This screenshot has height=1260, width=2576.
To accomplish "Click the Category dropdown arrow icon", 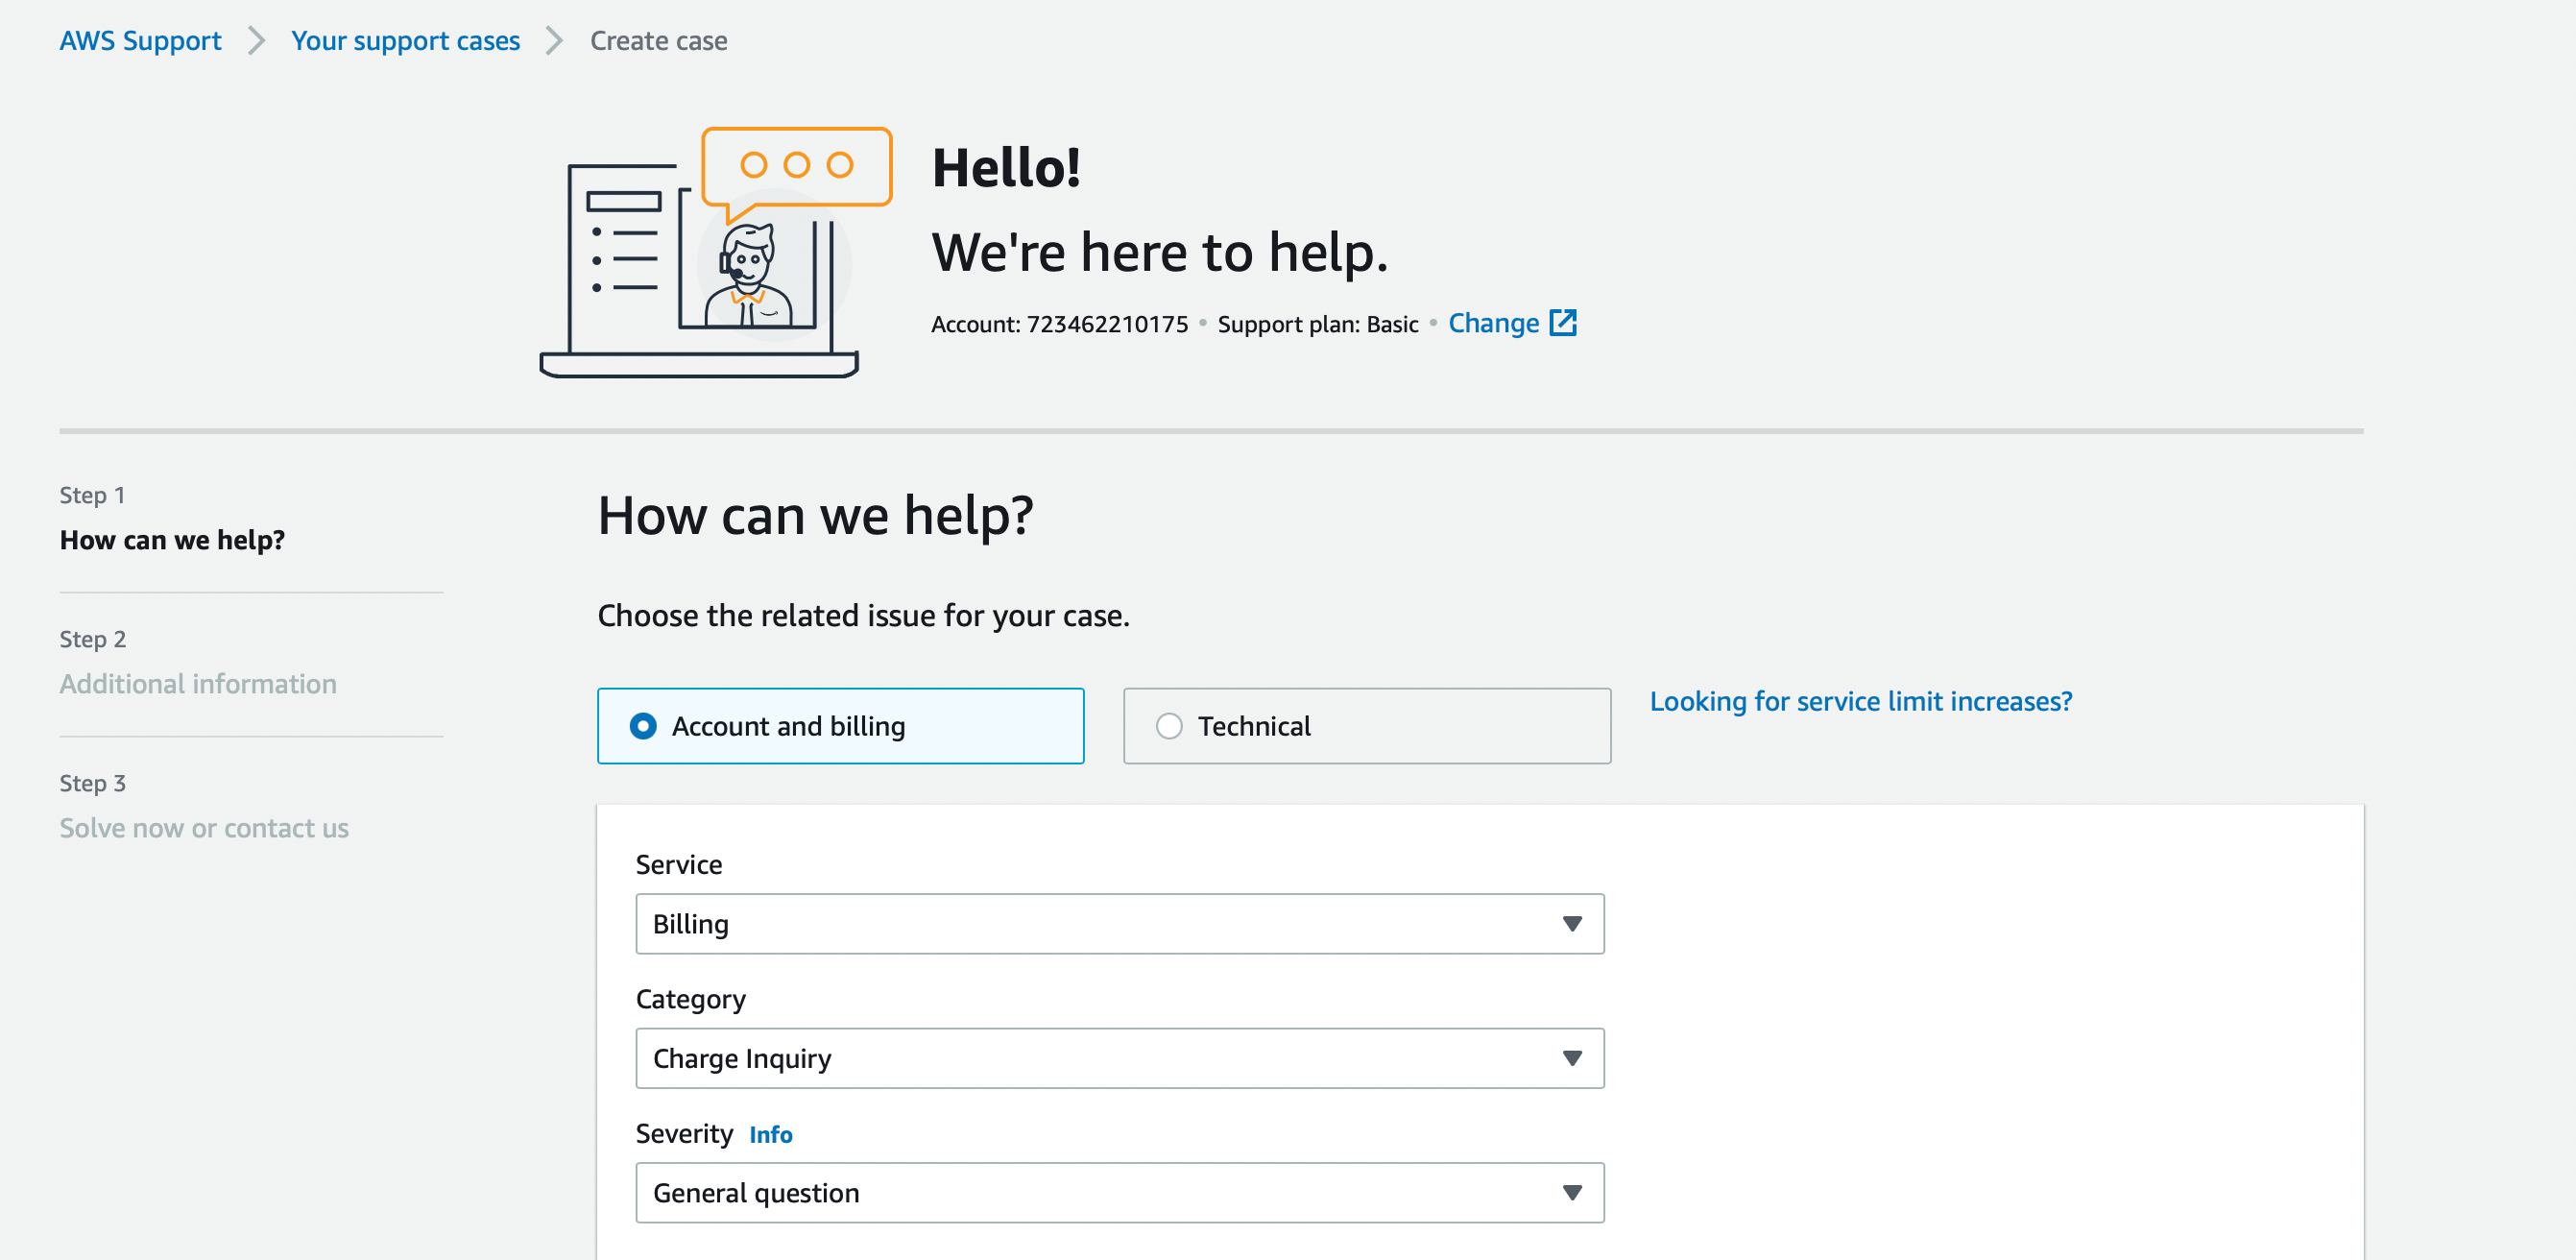I will [x=1571, y=1058].
